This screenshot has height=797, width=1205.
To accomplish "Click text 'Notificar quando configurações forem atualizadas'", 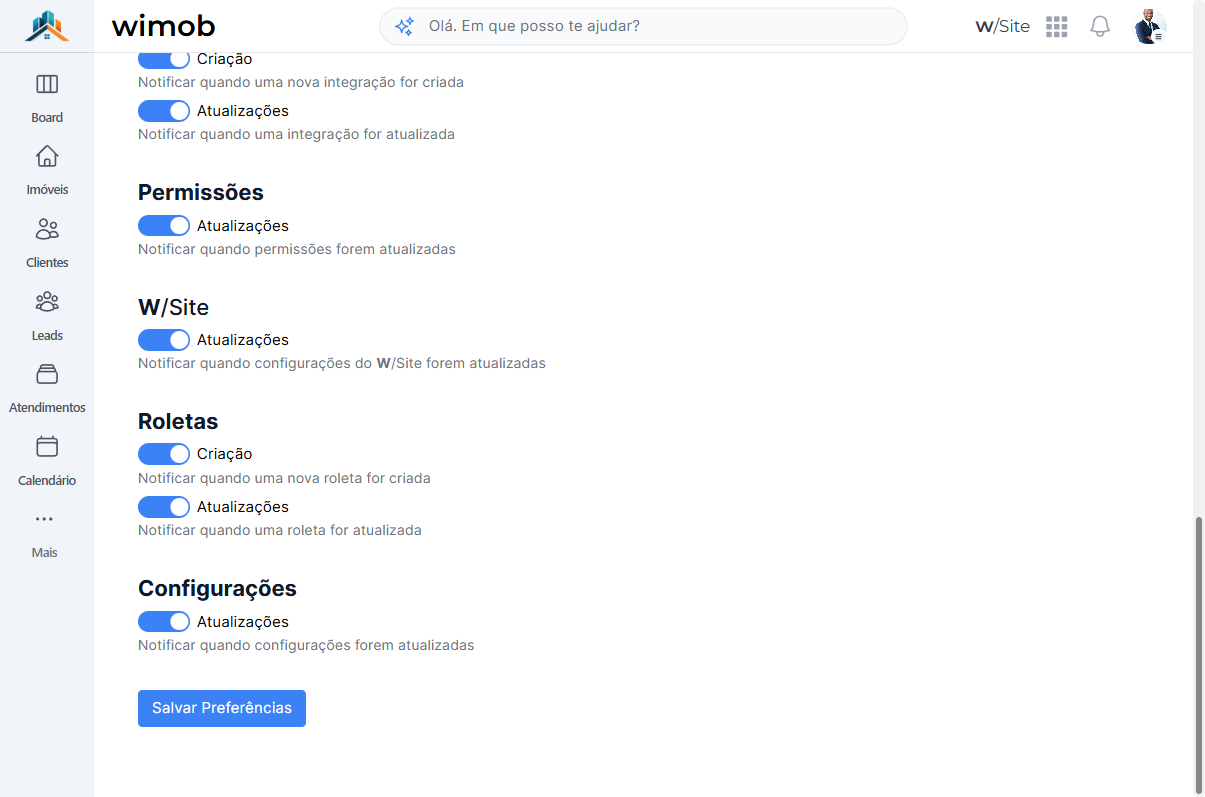I will tap(306, 645).
